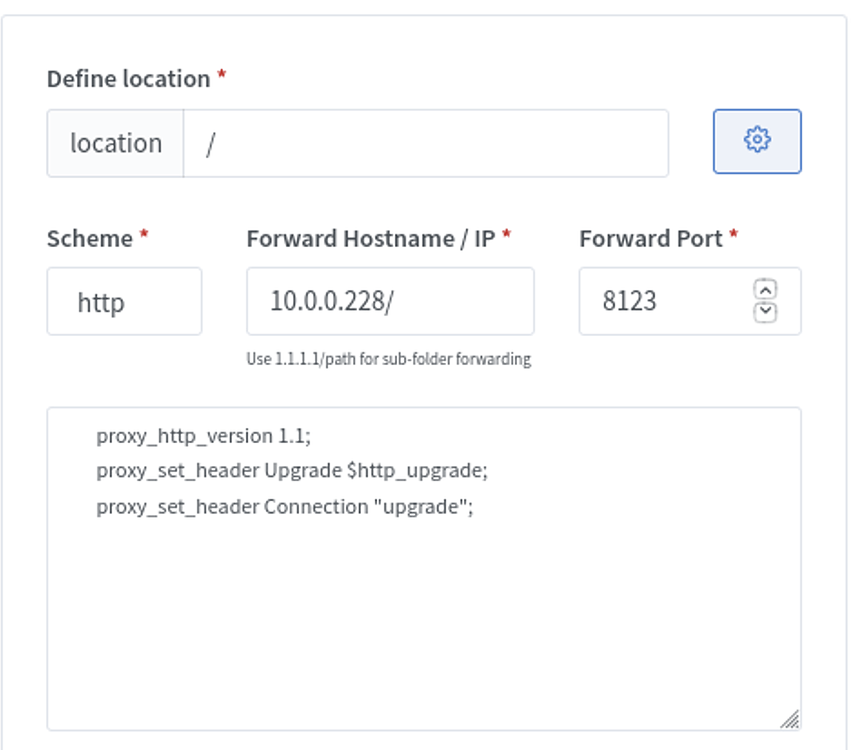Click the red asterisk beside Define location
The width and height of the screenshot is (853, 750).
[222, 76]
